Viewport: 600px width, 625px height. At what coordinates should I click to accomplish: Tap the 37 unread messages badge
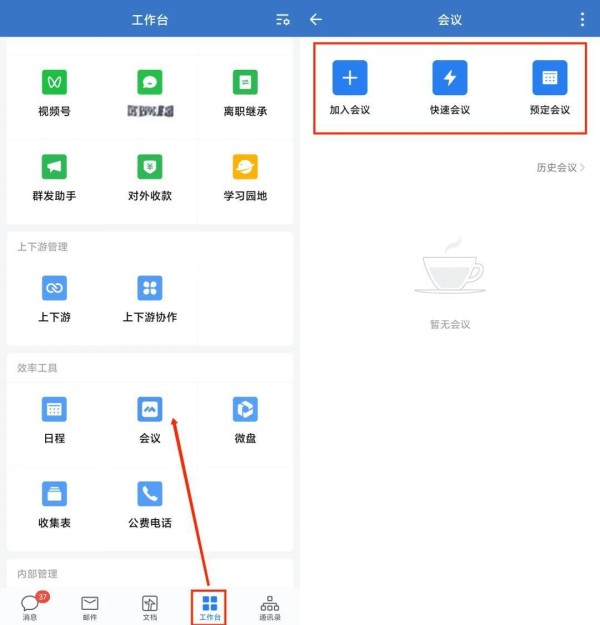pos(43,597)
